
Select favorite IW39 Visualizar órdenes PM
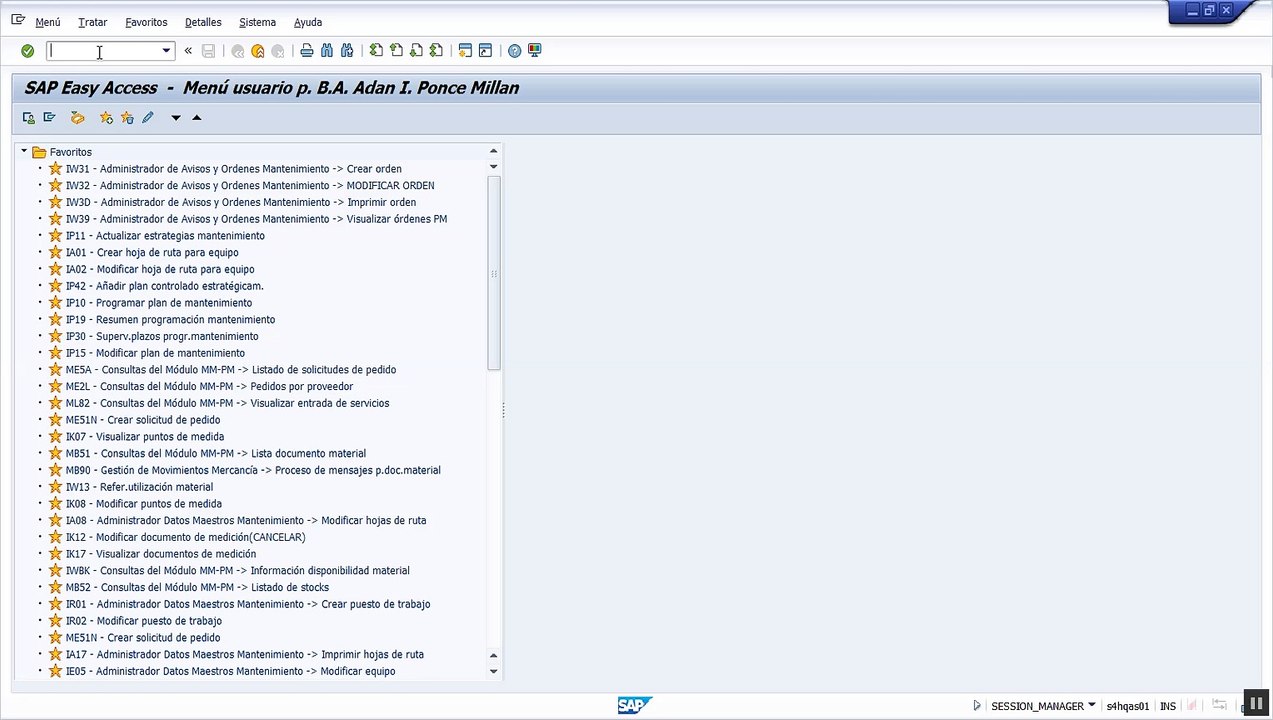[256, 219]
